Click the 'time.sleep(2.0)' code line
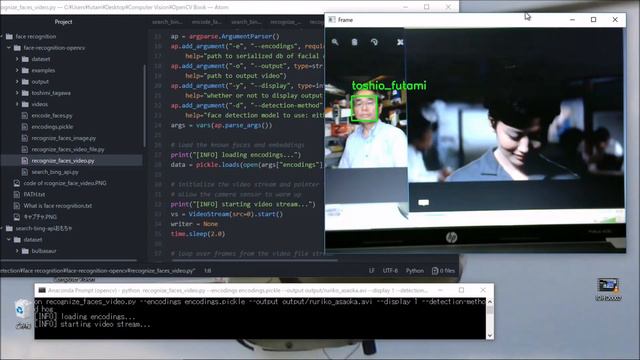The width and height of the screenshot is (640, 360). pos(198,234)
